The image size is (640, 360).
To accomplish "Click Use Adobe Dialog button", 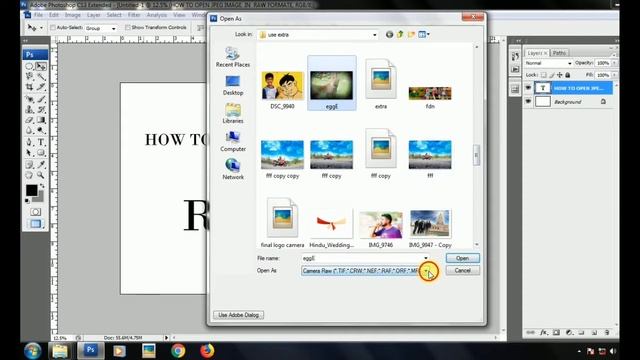I will point(238,315).
